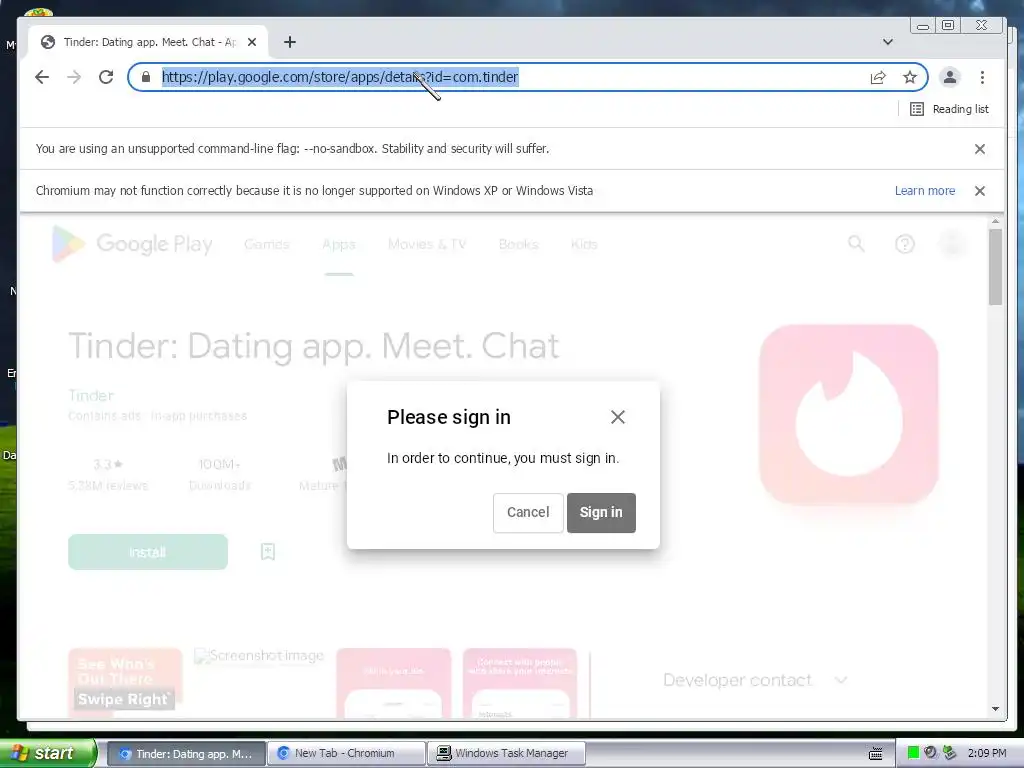Click the green CPU usage tray icon
1024x768 pixels.
913,753
